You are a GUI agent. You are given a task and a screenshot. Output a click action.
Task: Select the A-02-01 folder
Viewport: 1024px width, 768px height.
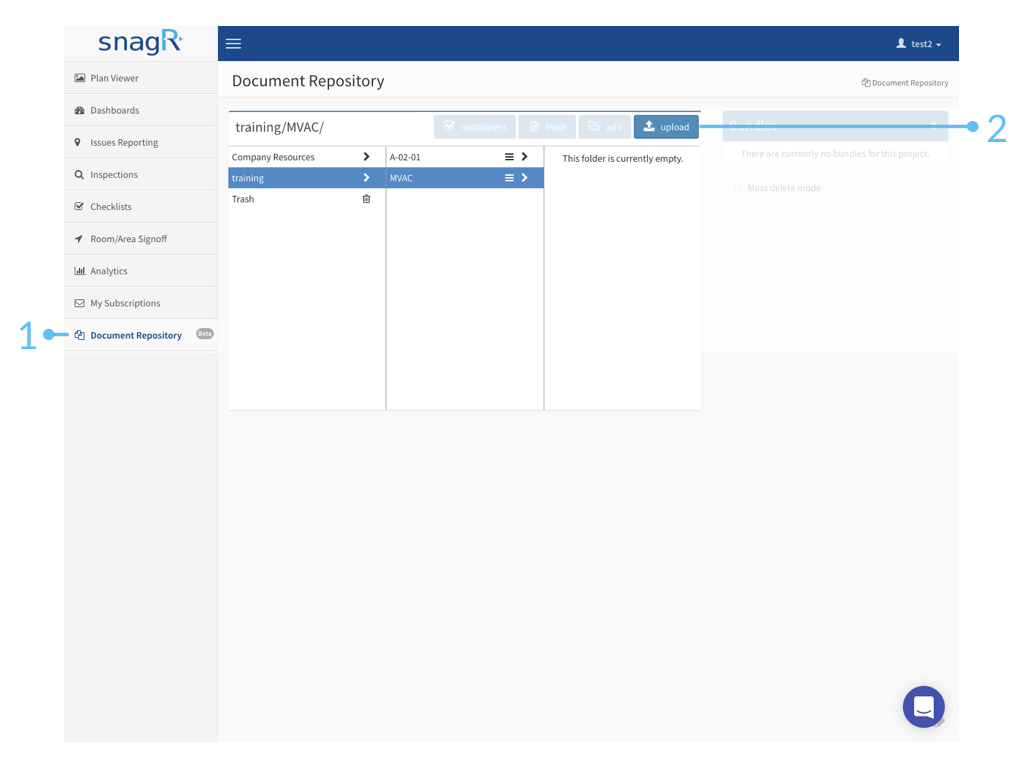[x=464, y=157]
